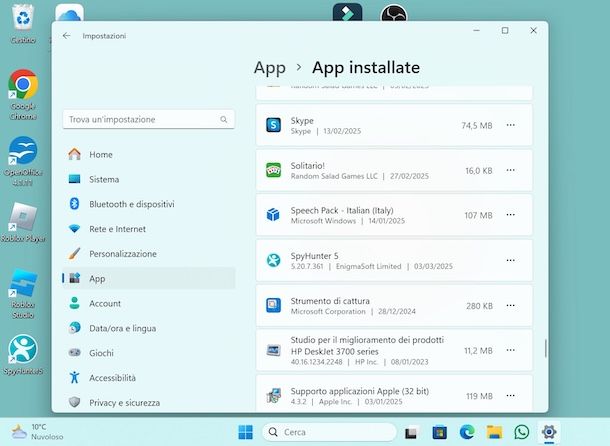This screenshot has width=610, height=446.
Task: Open more options for Speech Pack Italian
Action: (510, 215)
